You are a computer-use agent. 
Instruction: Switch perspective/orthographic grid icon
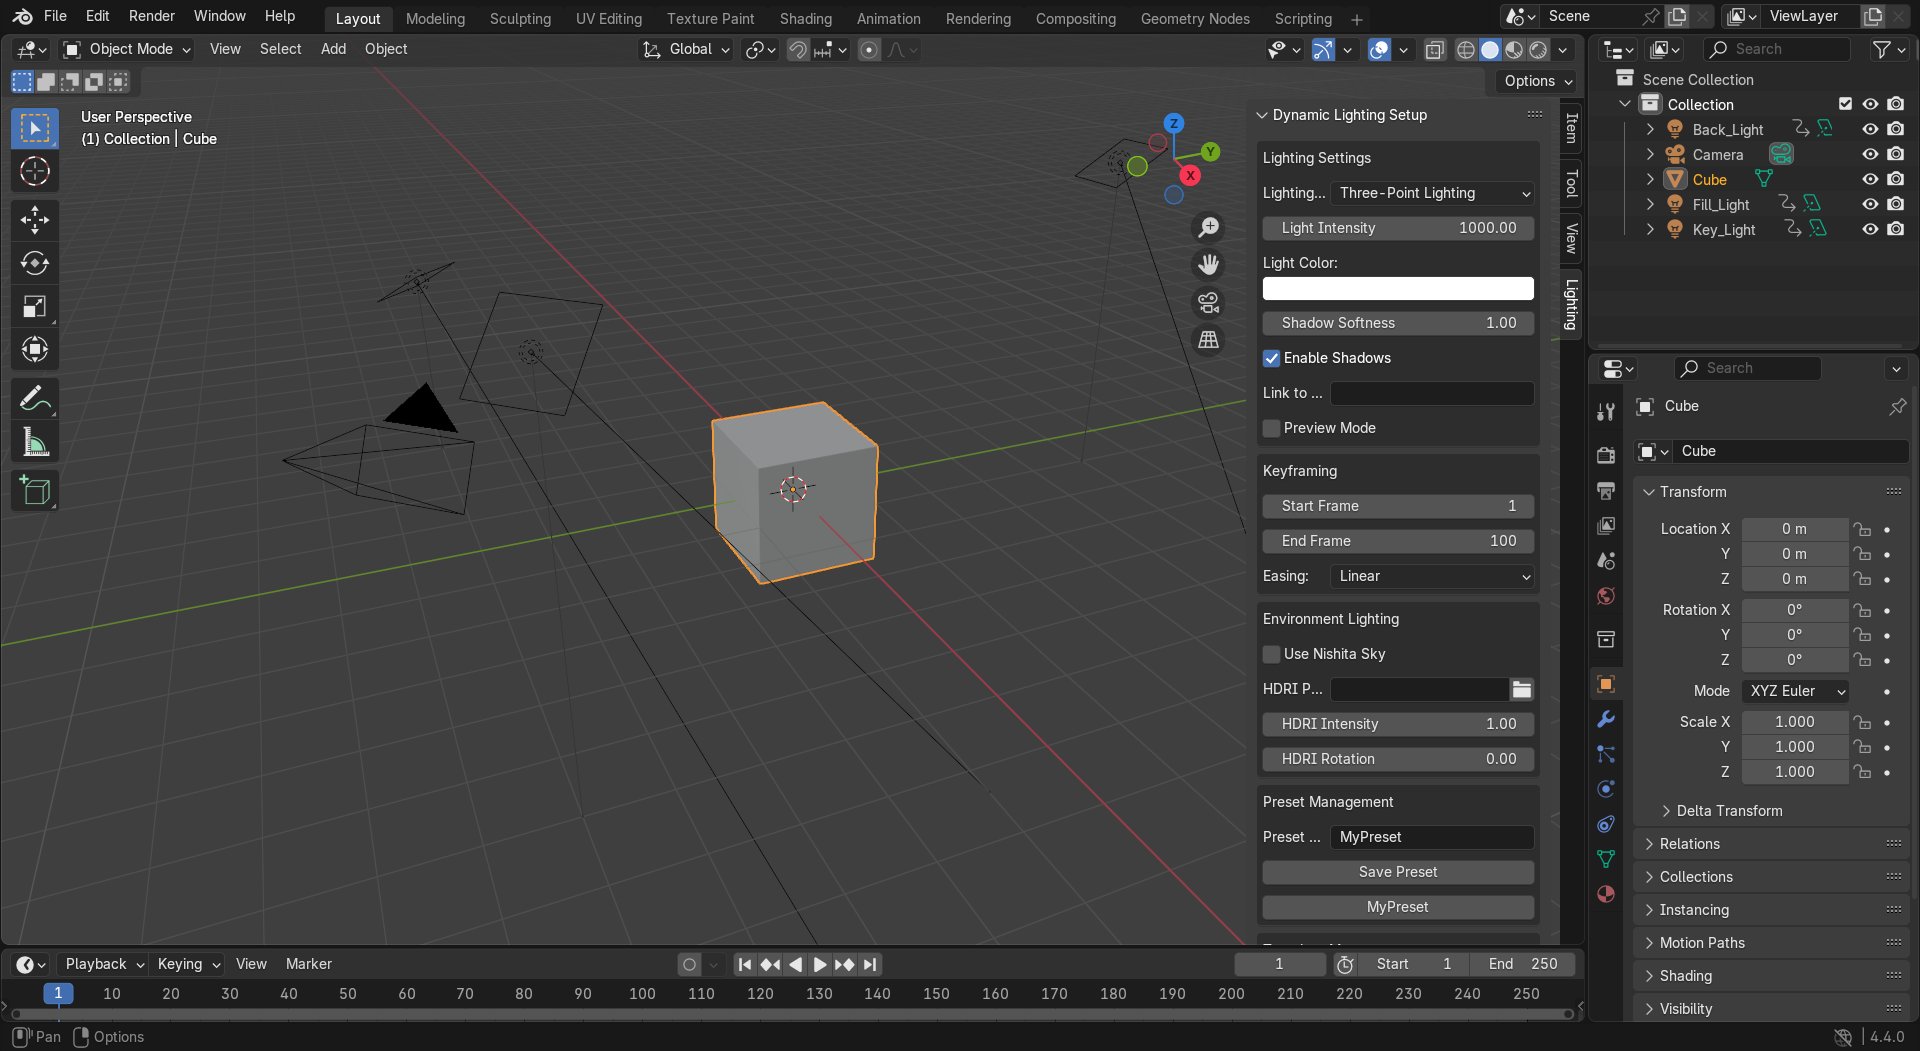pos(1209,340)
